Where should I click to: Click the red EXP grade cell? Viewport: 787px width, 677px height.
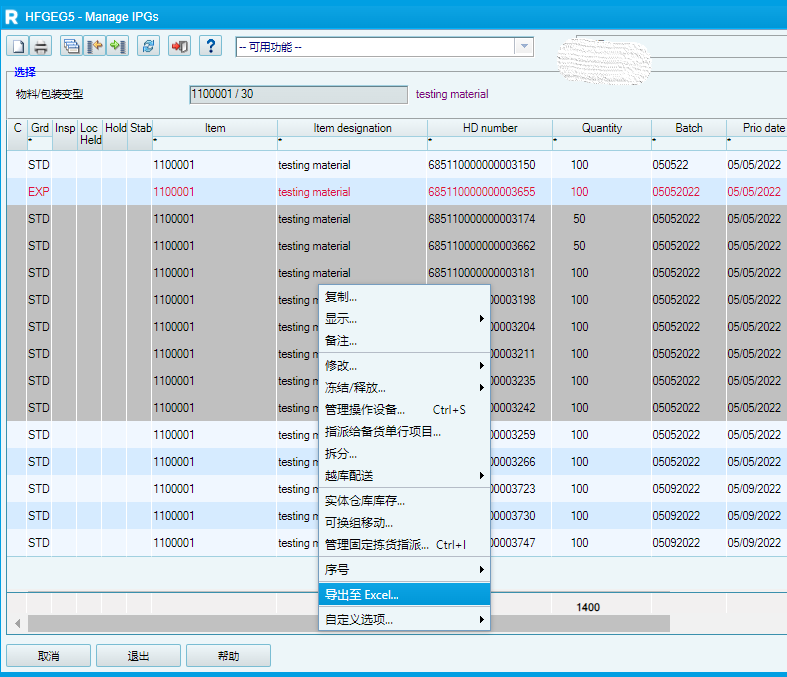pyautogui.click(x=39, y=192)
